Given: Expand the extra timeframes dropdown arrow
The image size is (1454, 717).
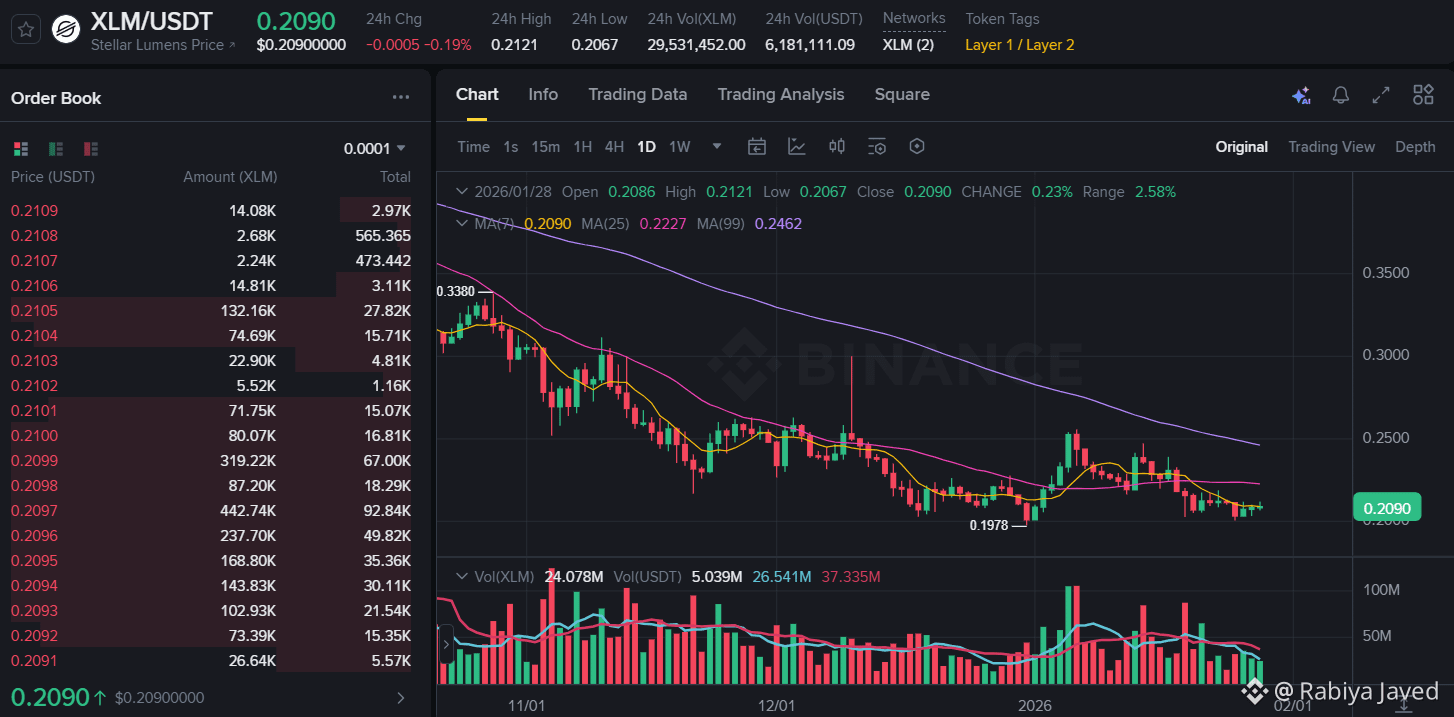Looking at the screenshot, I should click(x=716, y=146).
